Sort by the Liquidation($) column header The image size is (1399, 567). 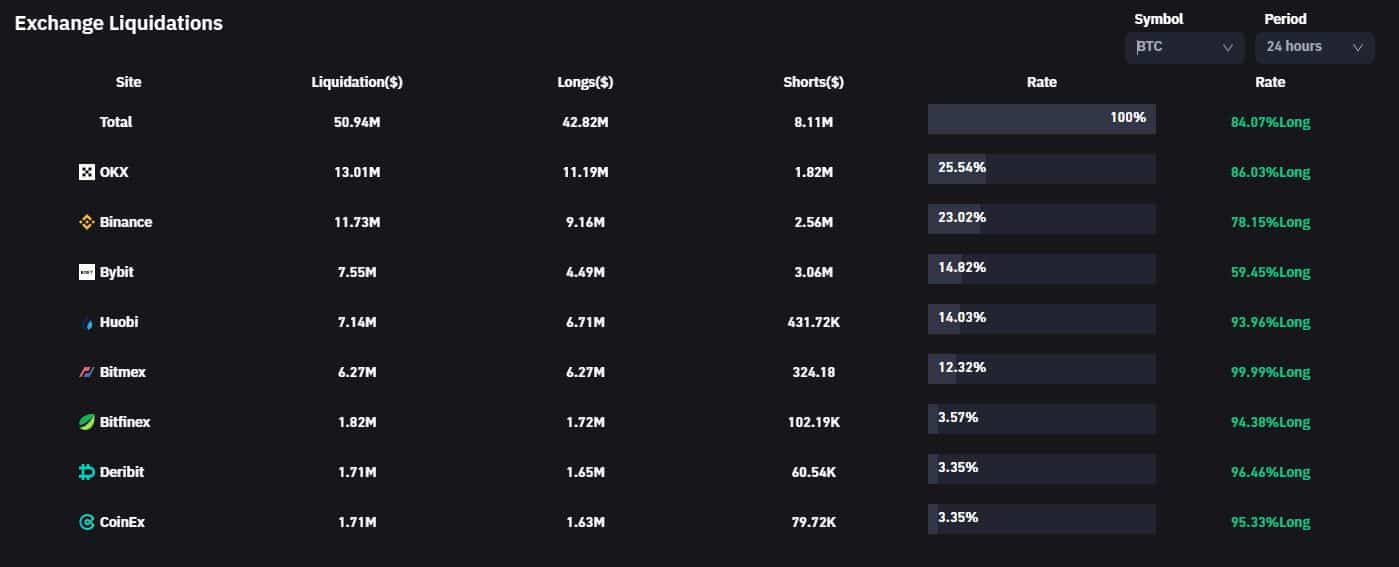[x=357, y=82]
